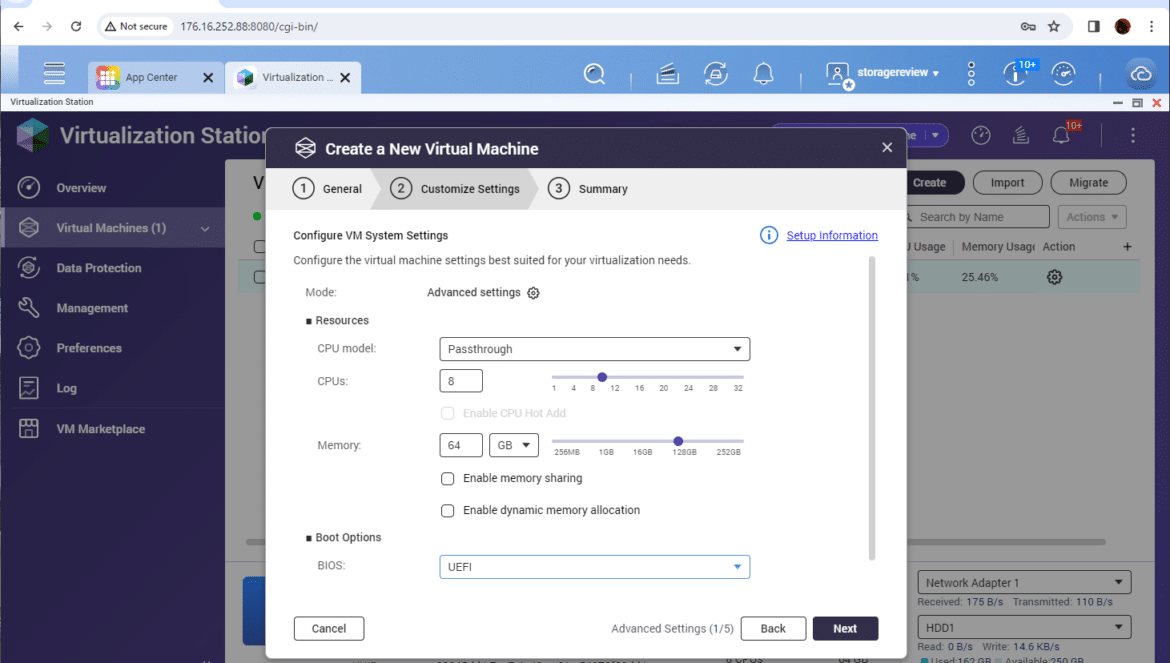Collapse the Virtual Machines sidebar chevron
The height and width of the screenshot is (663, 1170).
tap(205, 228)
